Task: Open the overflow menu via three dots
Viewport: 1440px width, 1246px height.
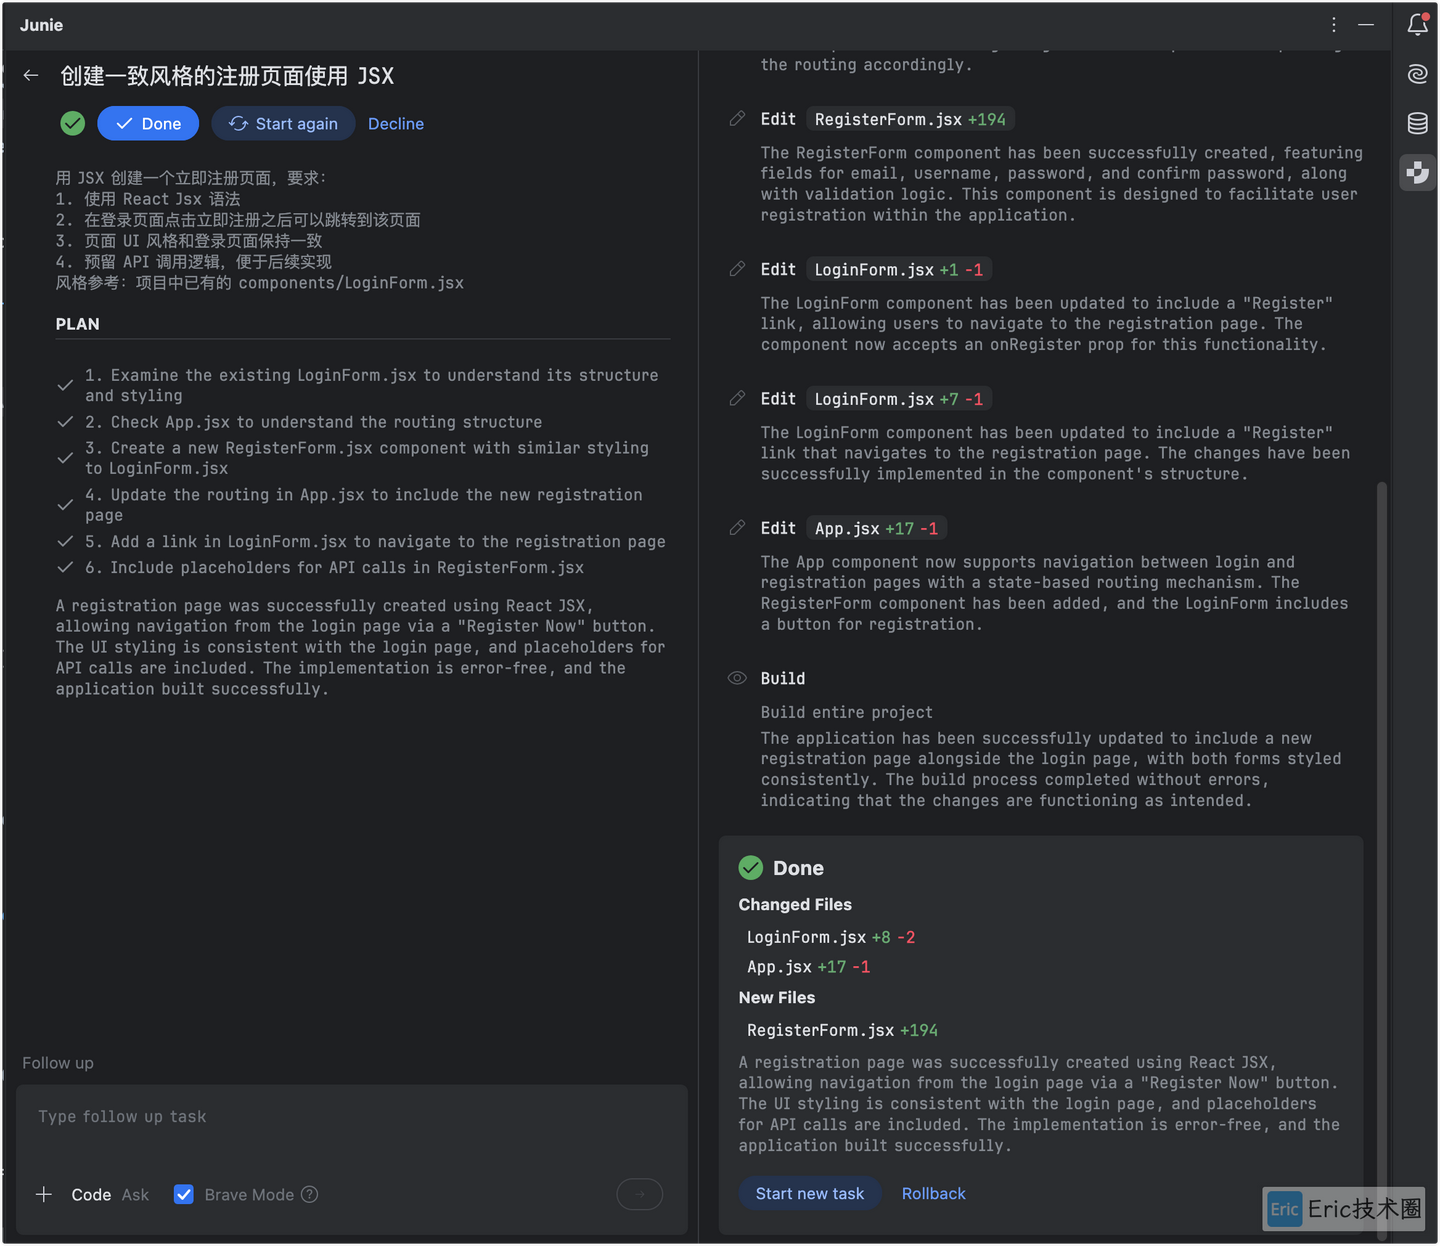Action: [1334, 24]
